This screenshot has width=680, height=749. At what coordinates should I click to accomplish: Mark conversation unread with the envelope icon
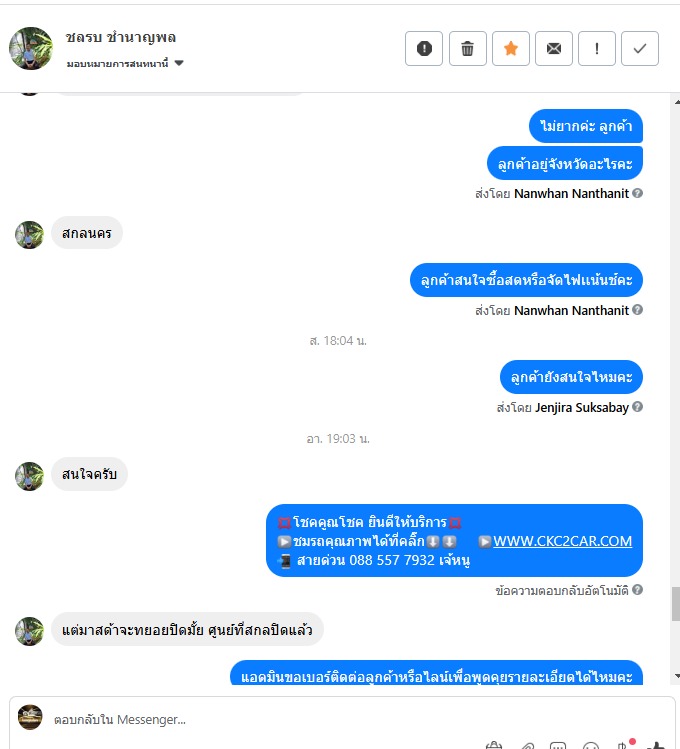[x=553, y=48]
